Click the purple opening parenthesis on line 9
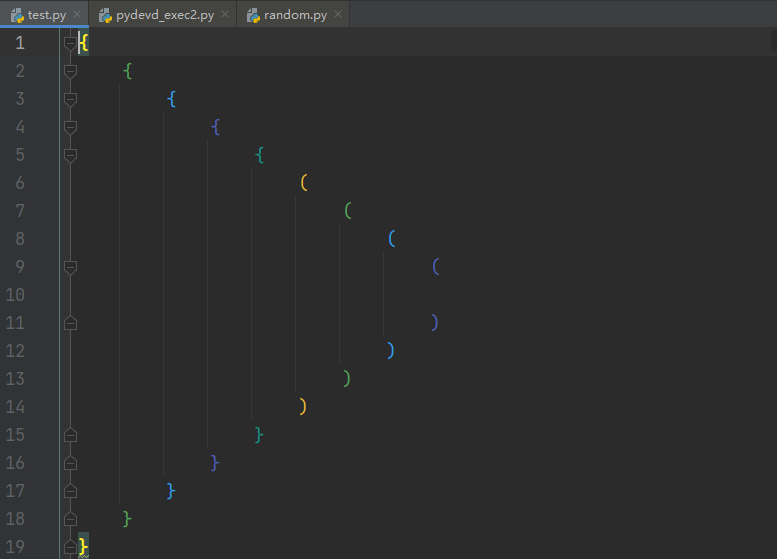The image size is (777, 559). click(436, 267)
